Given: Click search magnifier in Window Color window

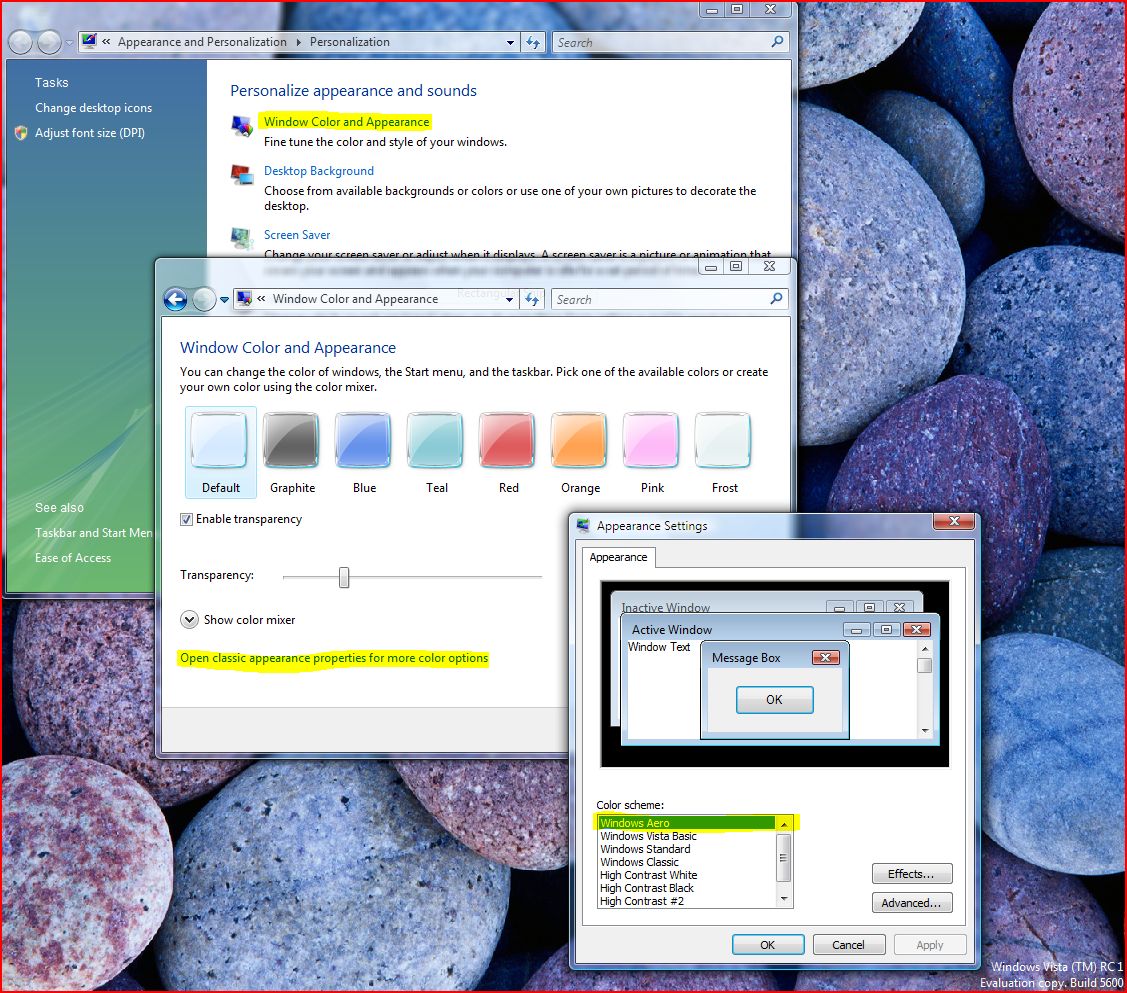Looking at the screenshot, I should pyautogui.click(x=776, y=298).
